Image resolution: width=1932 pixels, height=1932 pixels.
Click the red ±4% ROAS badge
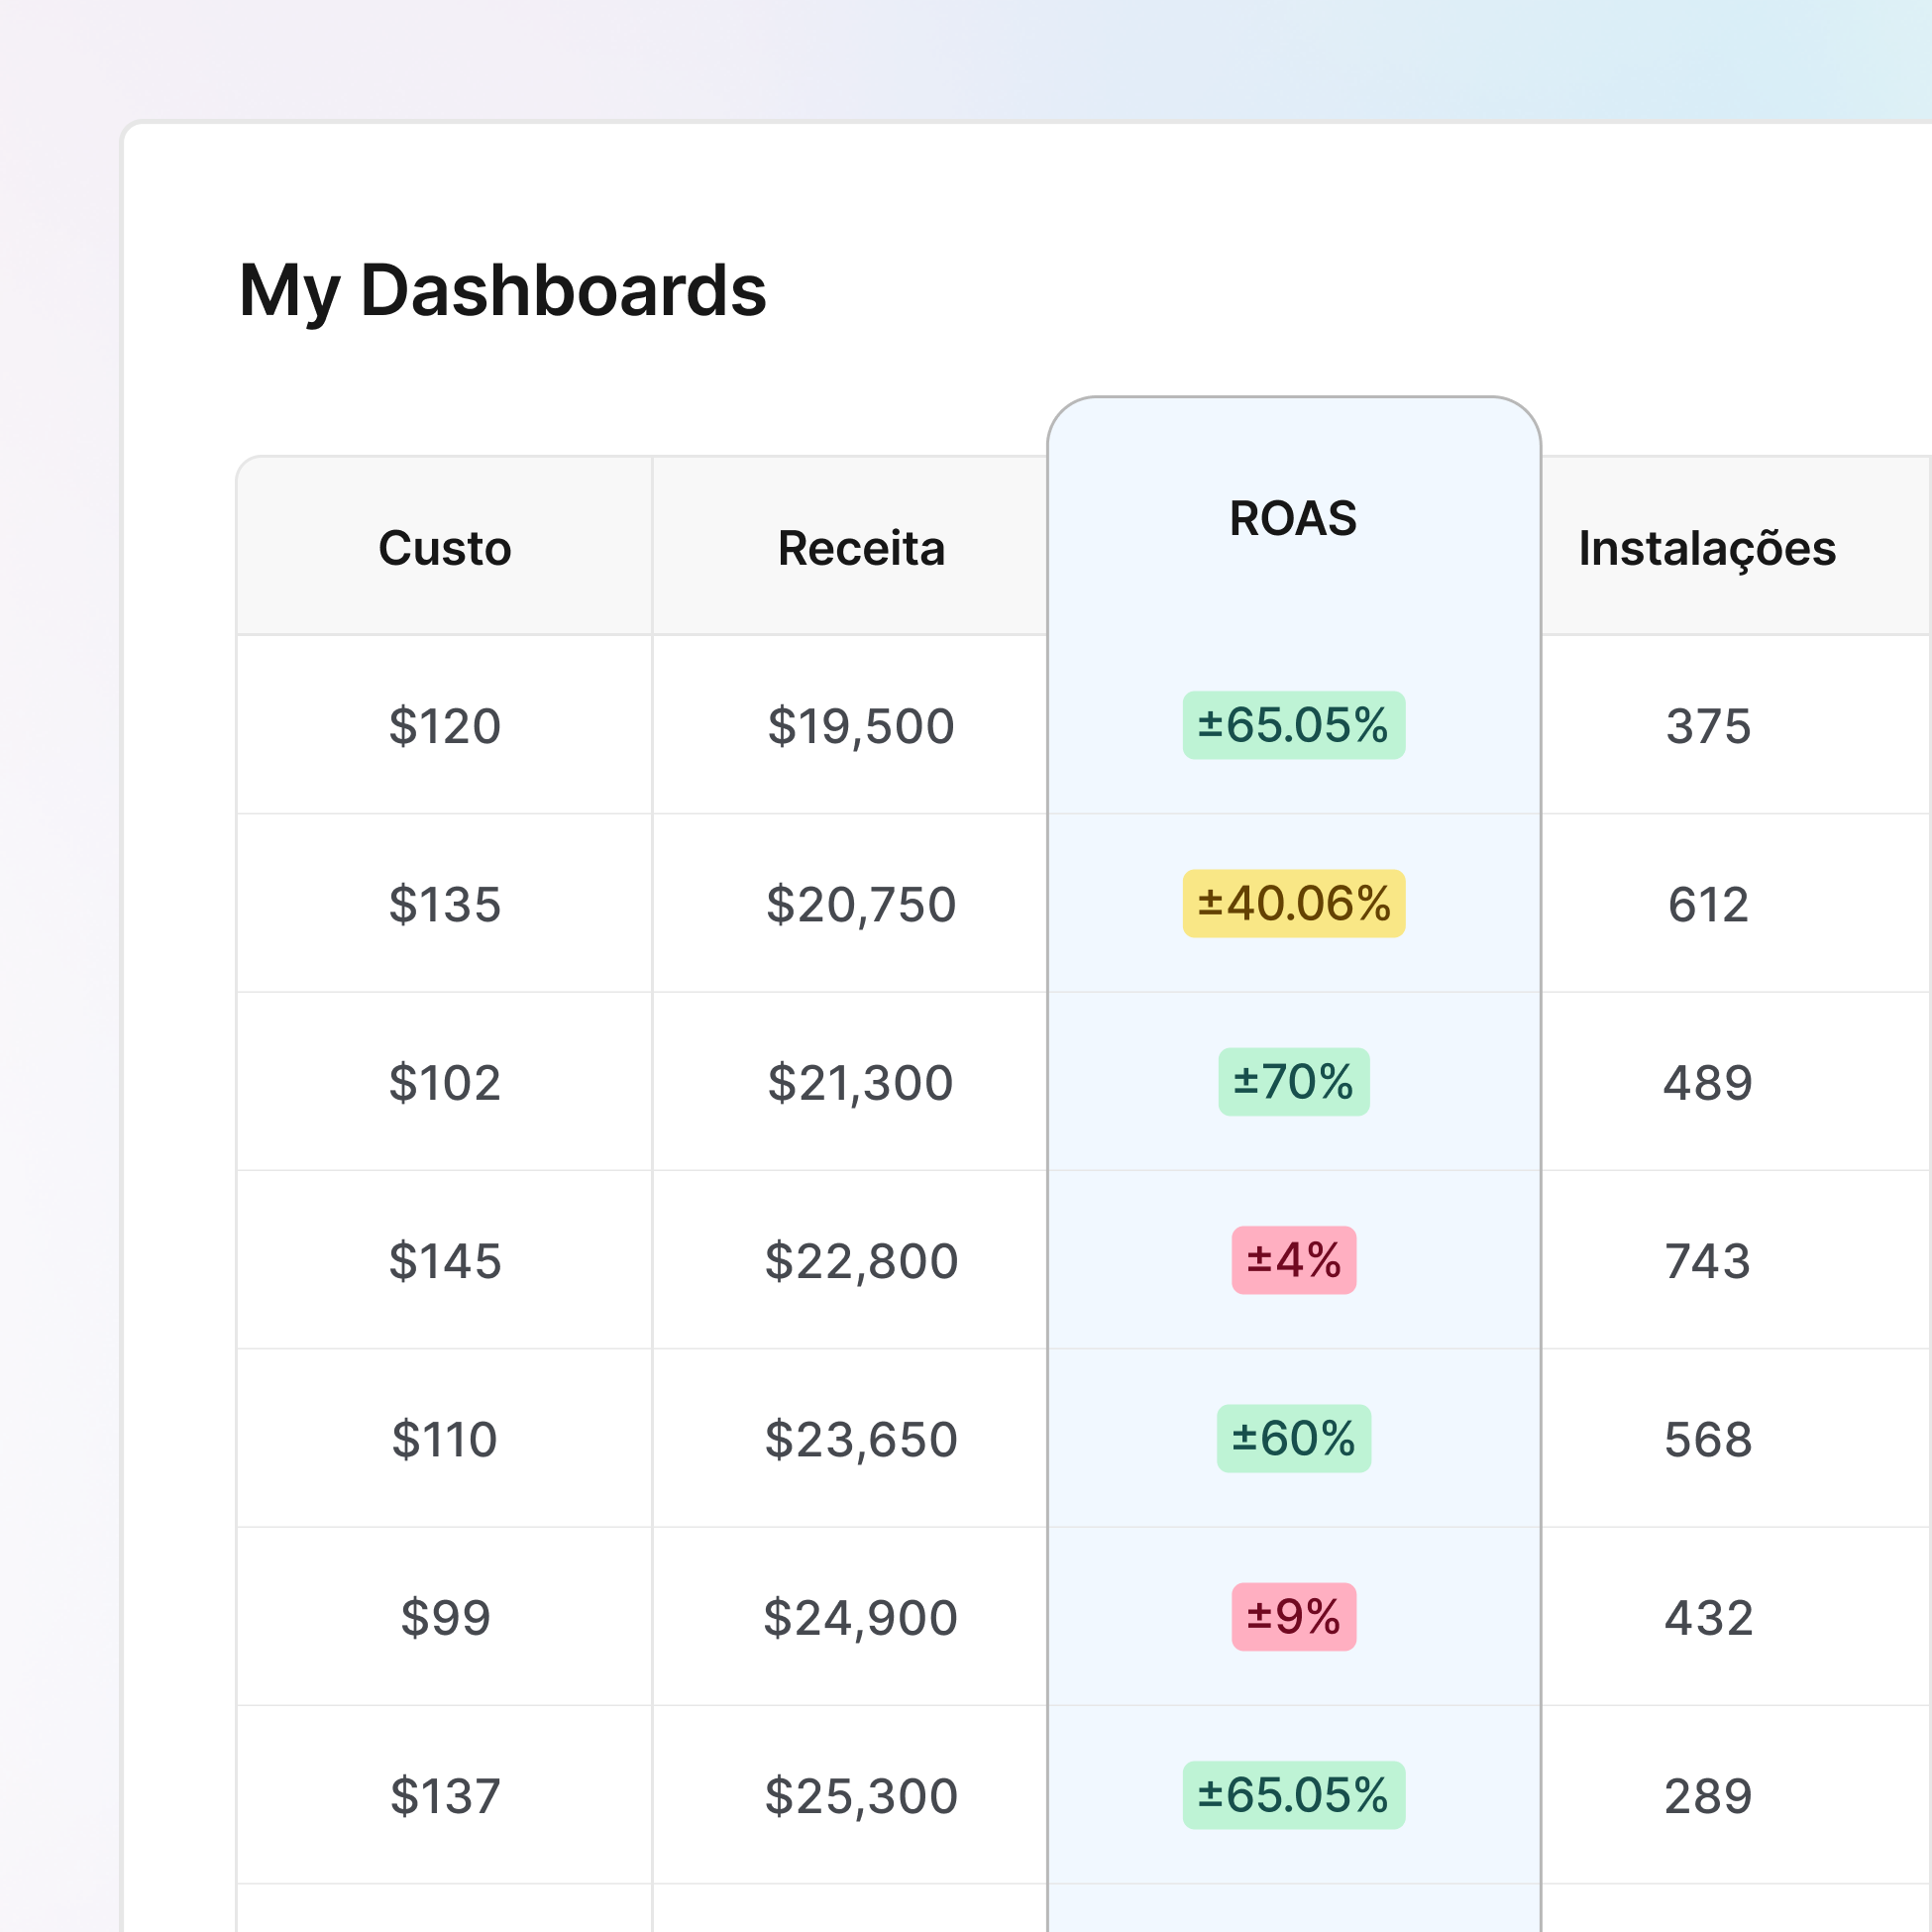coord(1293,1260)
